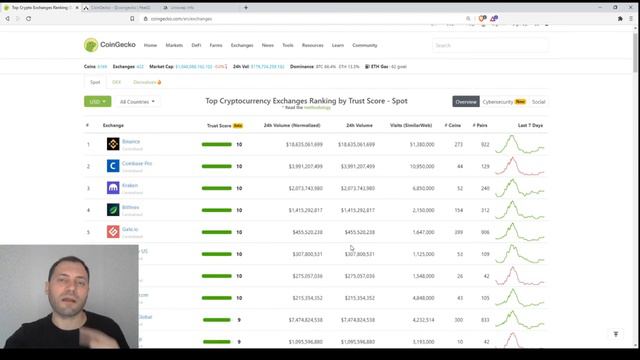This screenshot has height=360, width=640.
Task: Open the Markets menu
Action: click(x=174, y=45)
